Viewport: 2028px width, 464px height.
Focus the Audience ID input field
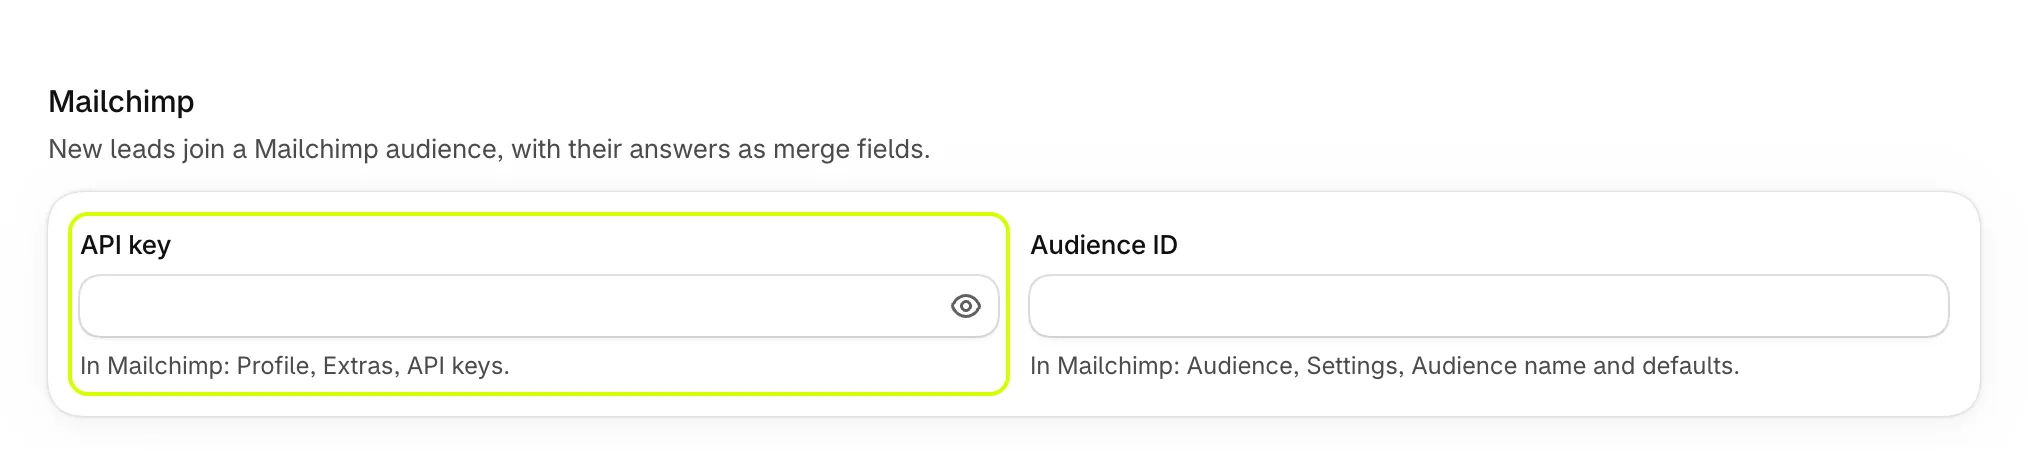pos(1489,306)
